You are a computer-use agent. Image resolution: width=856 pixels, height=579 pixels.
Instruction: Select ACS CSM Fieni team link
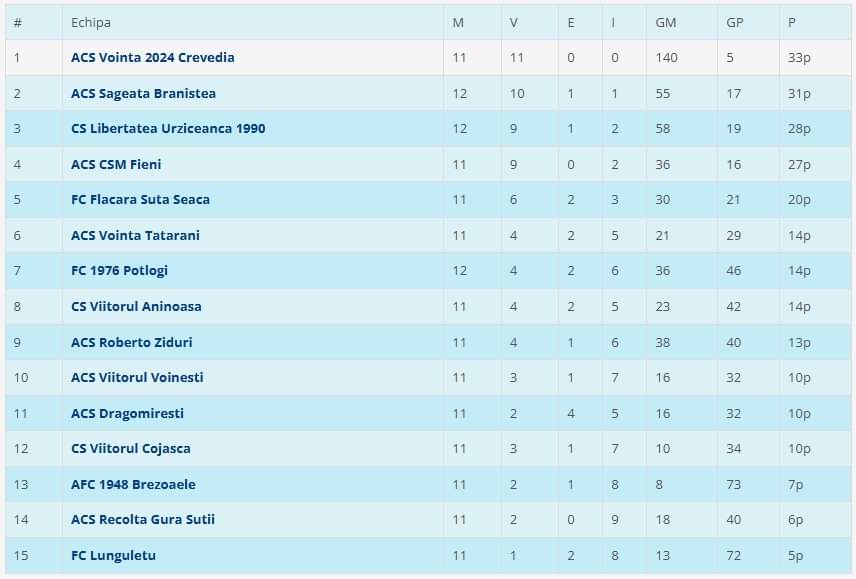(x=116, y=164)
